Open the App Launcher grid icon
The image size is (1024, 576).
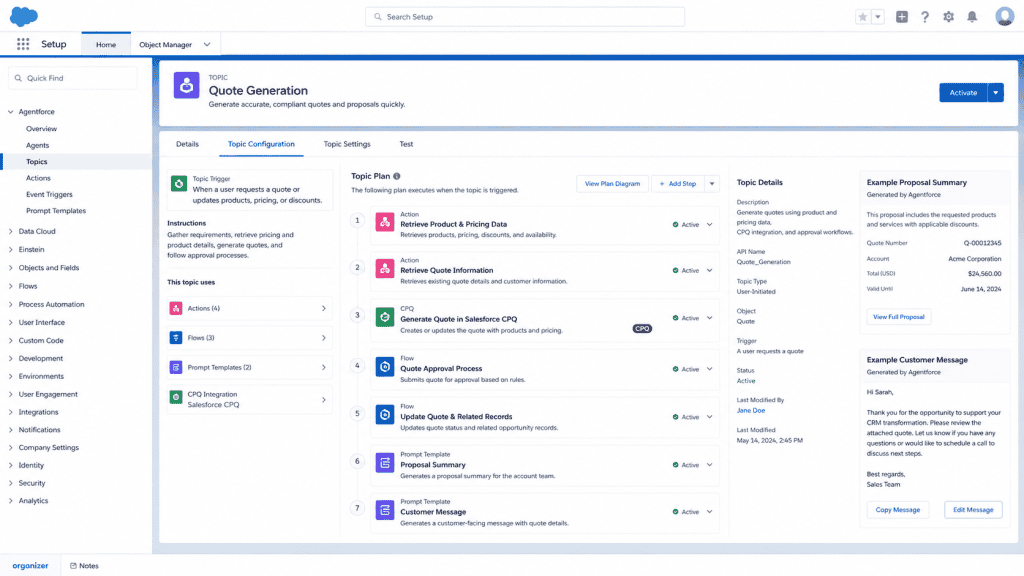click(x=23, y=44)
